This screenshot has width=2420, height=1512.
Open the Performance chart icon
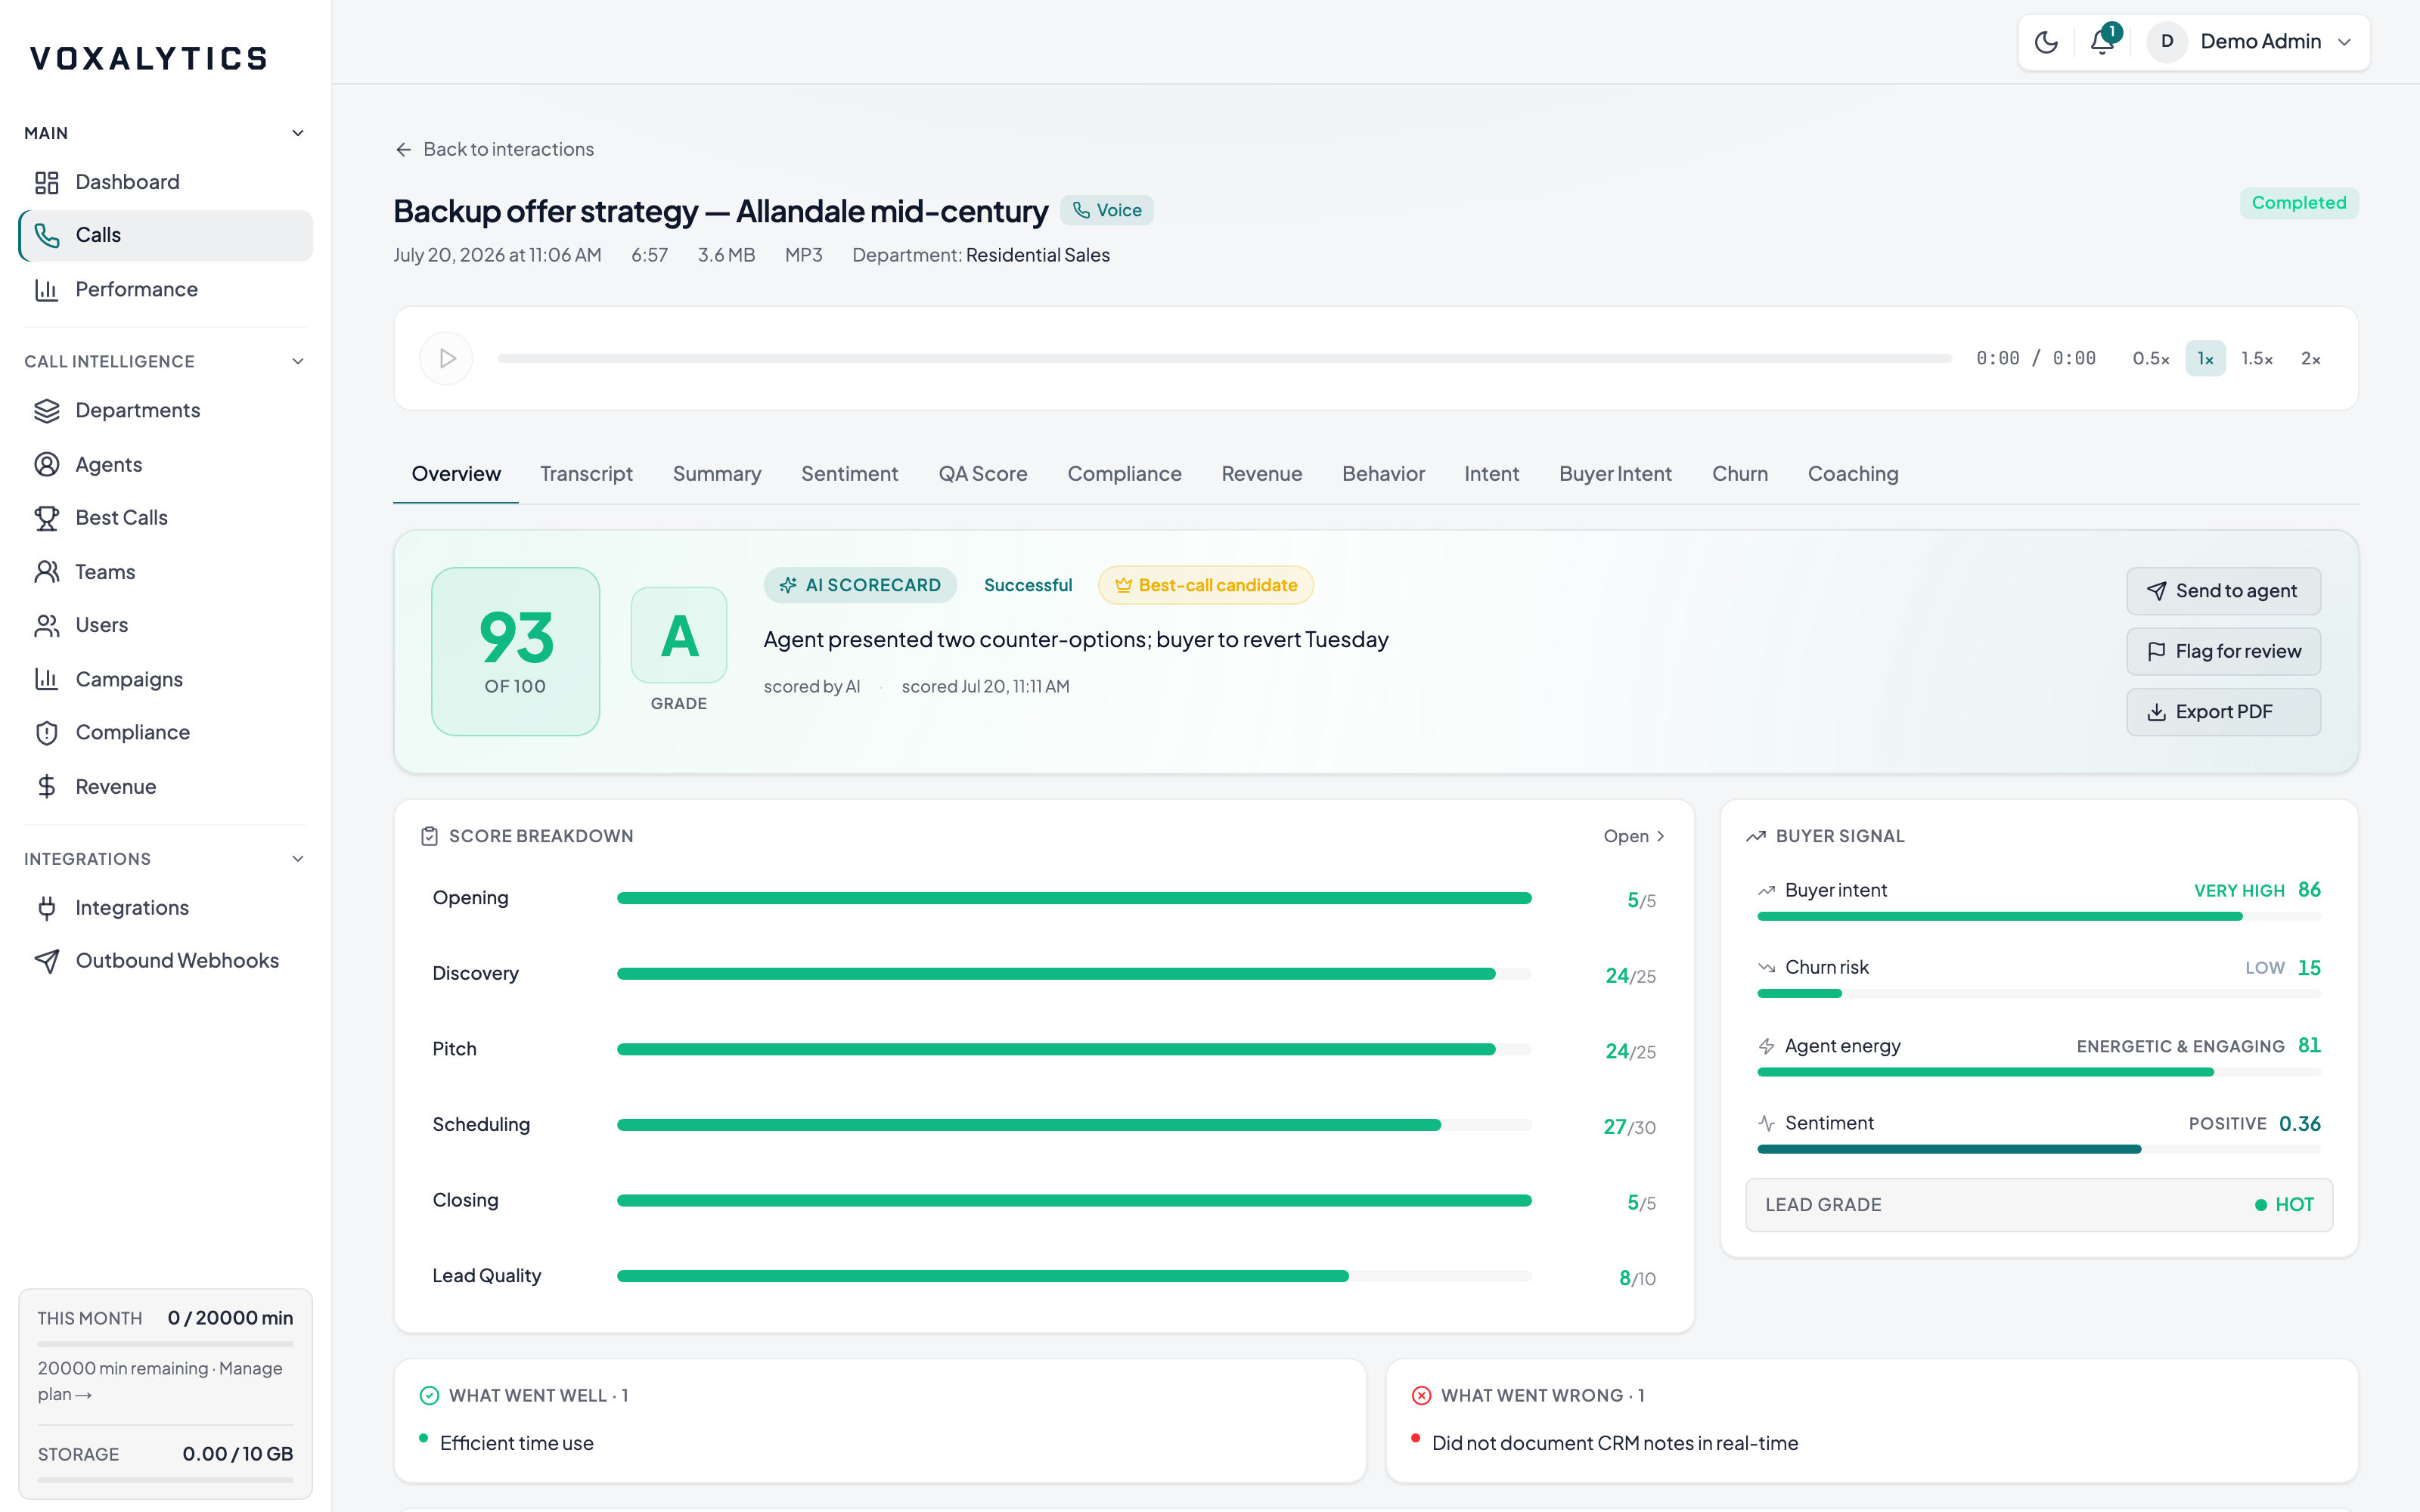(x=47, y=289)
